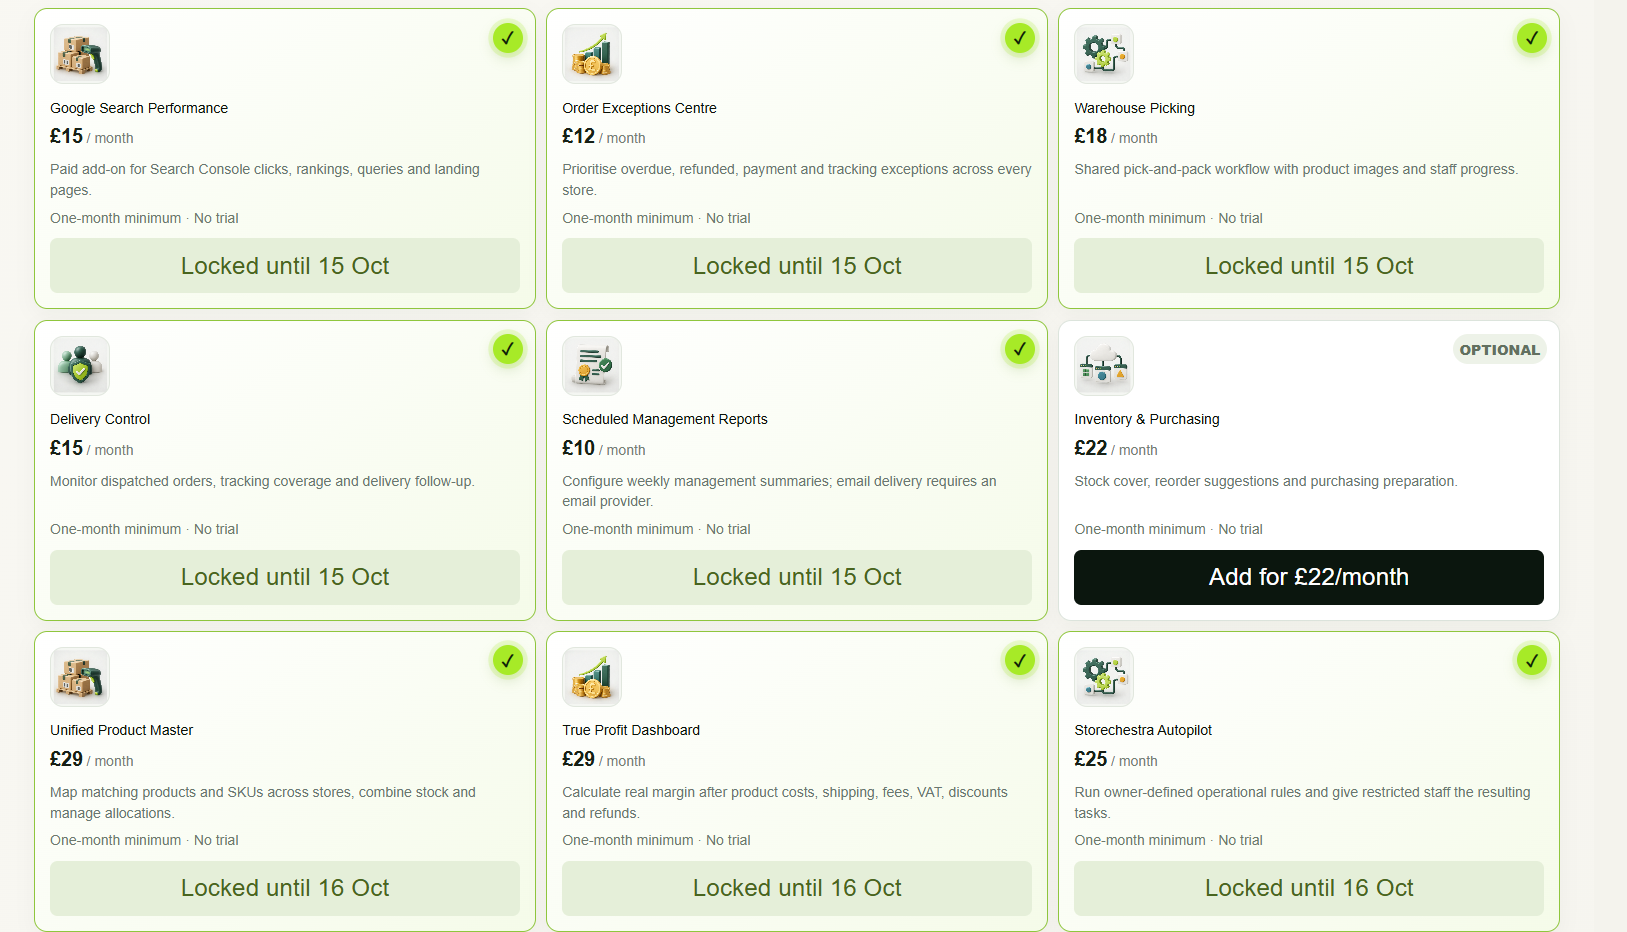Click the Inventory & Purchasing icon
Screen dimensions: 1627x932
pyautogui.click(x=1104, y=366)
